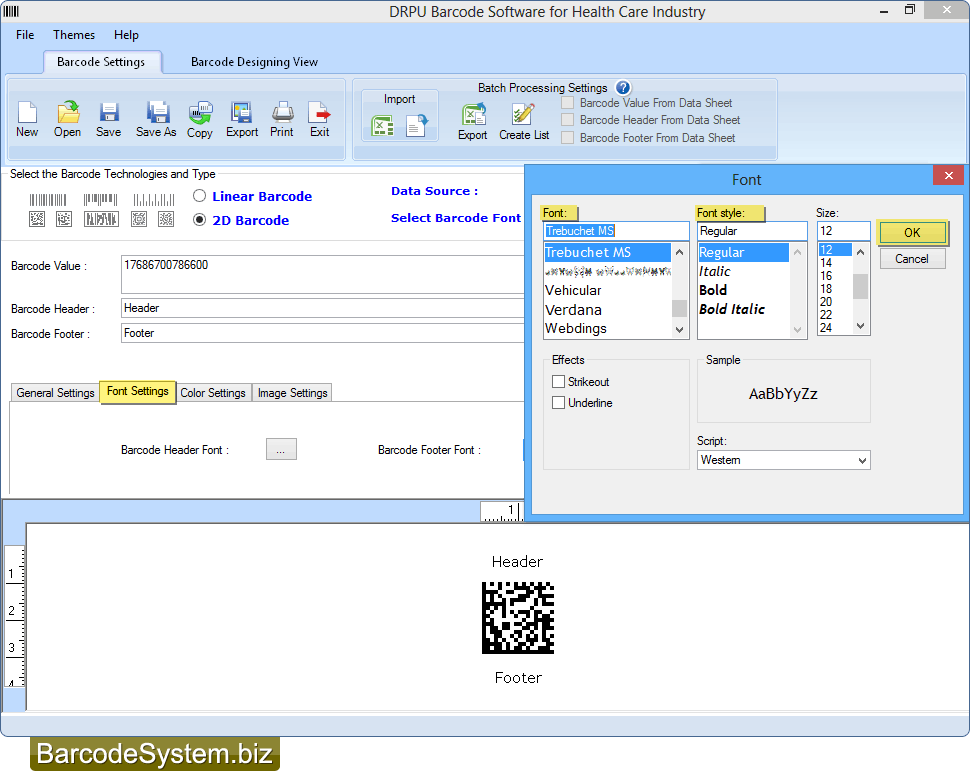Click the Barcode Footer text field
Screen dimensions: 970x771
tap(323, 333)
